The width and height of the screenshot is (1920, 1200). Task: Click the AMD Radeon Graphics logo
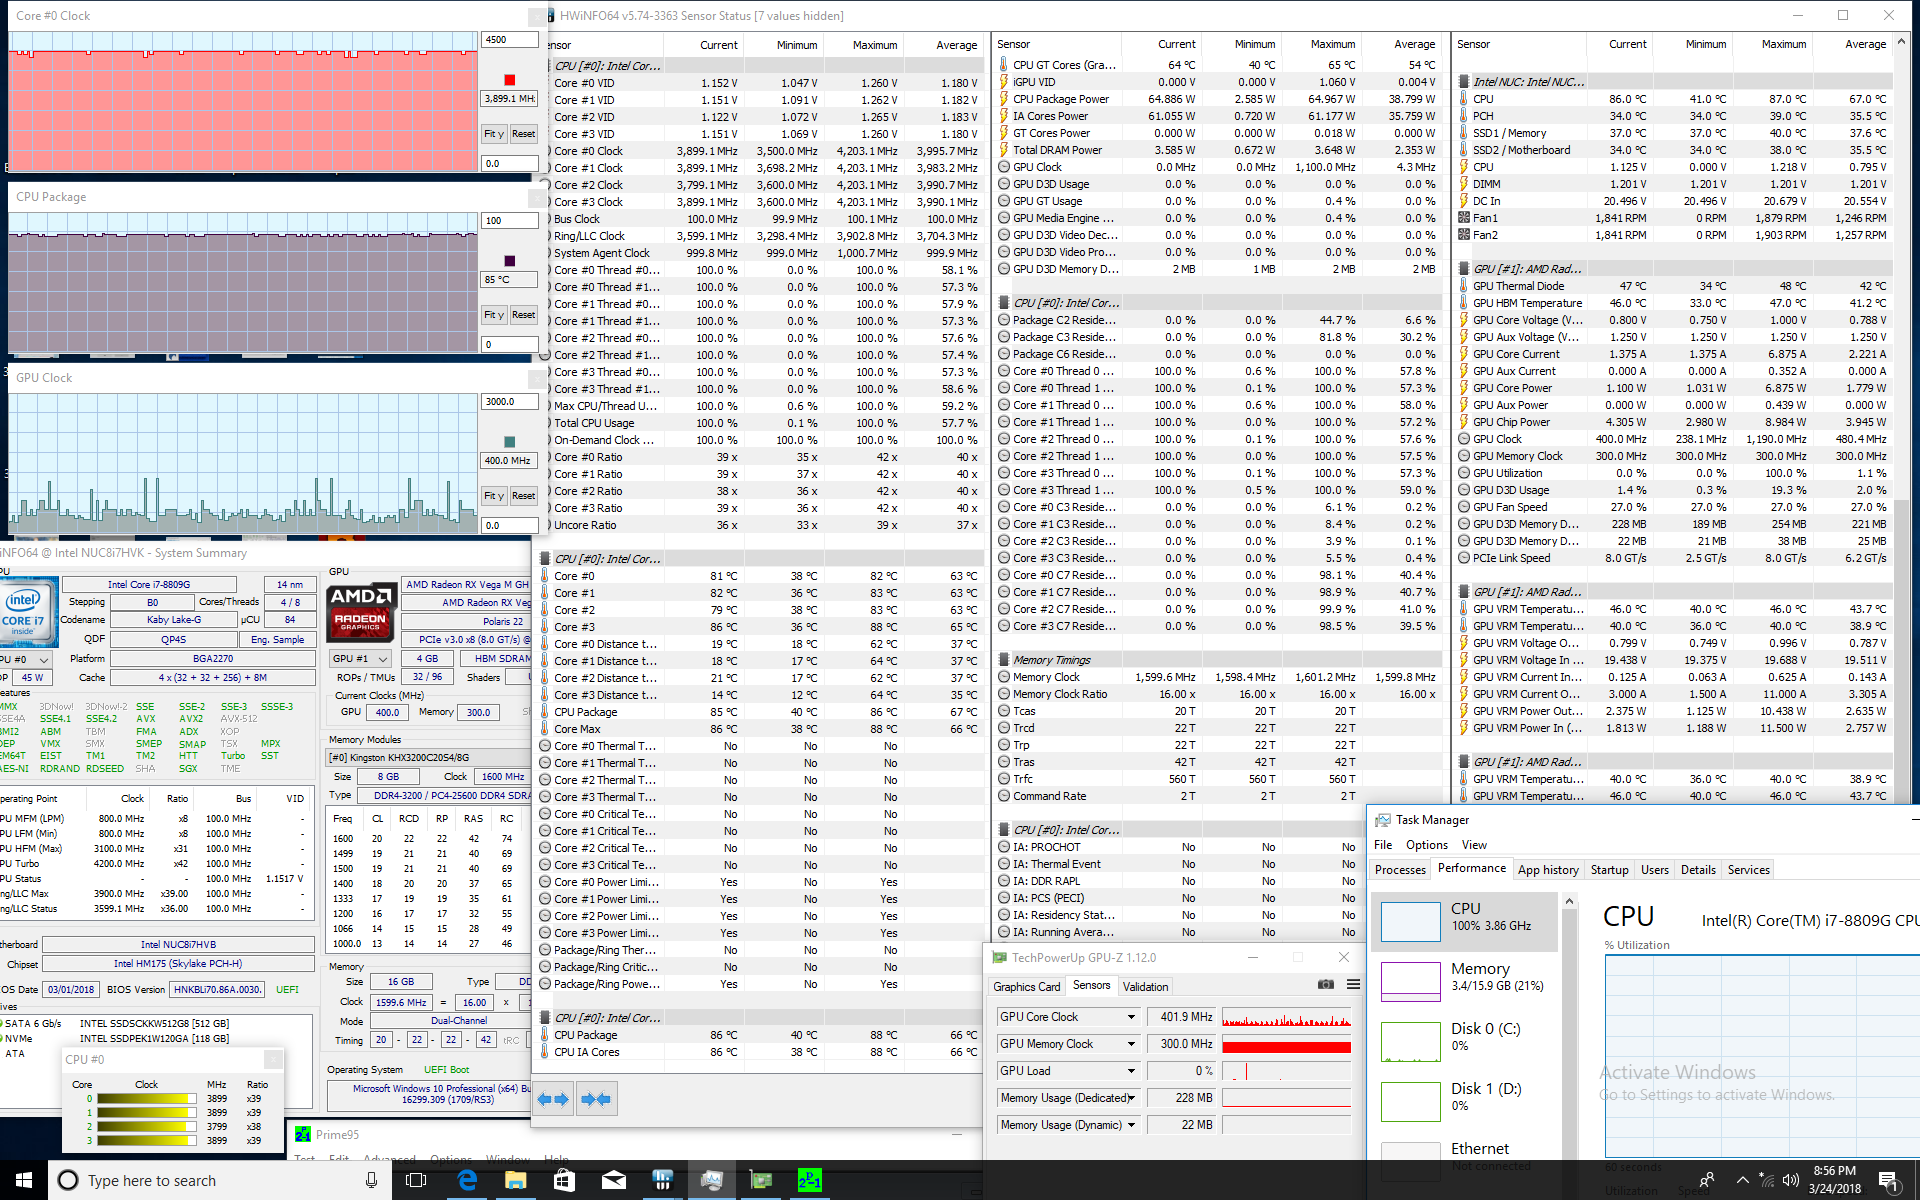pos(362,611)
